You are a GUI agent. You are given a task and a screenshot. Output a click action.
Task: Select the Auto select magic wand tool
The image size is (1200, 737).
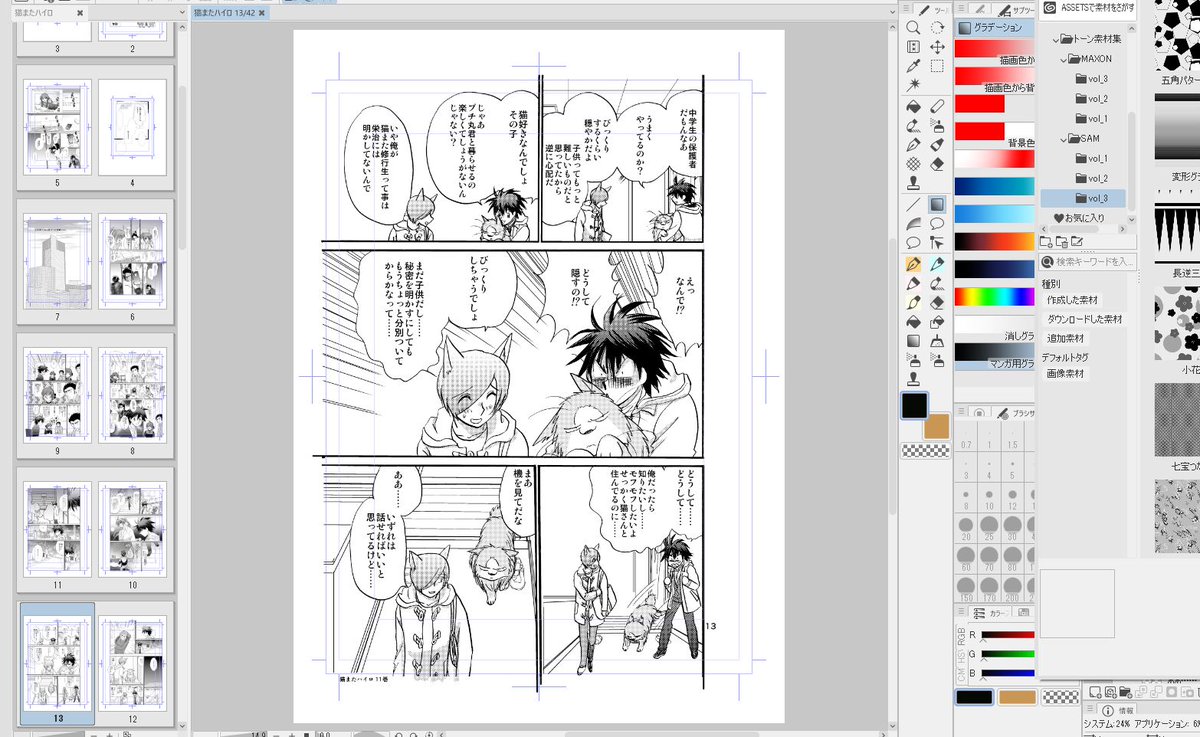[x=913, y=85]
